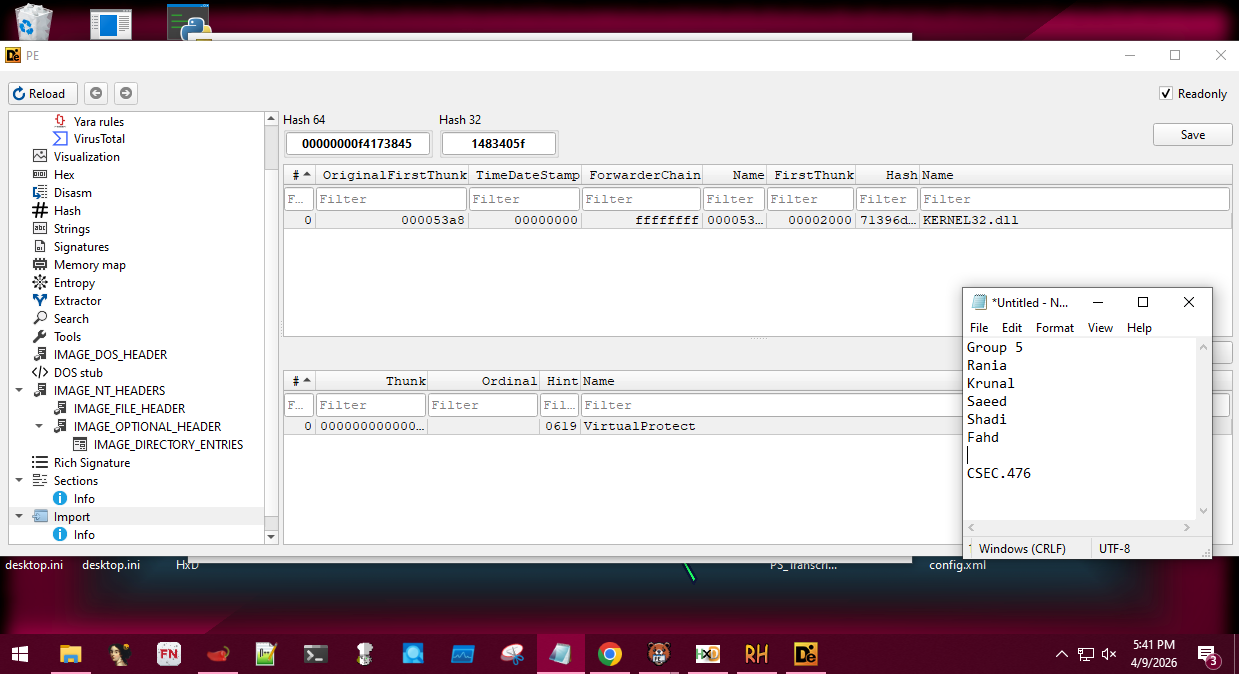Show hidden icons in system tray

[x=1061, y=654]
